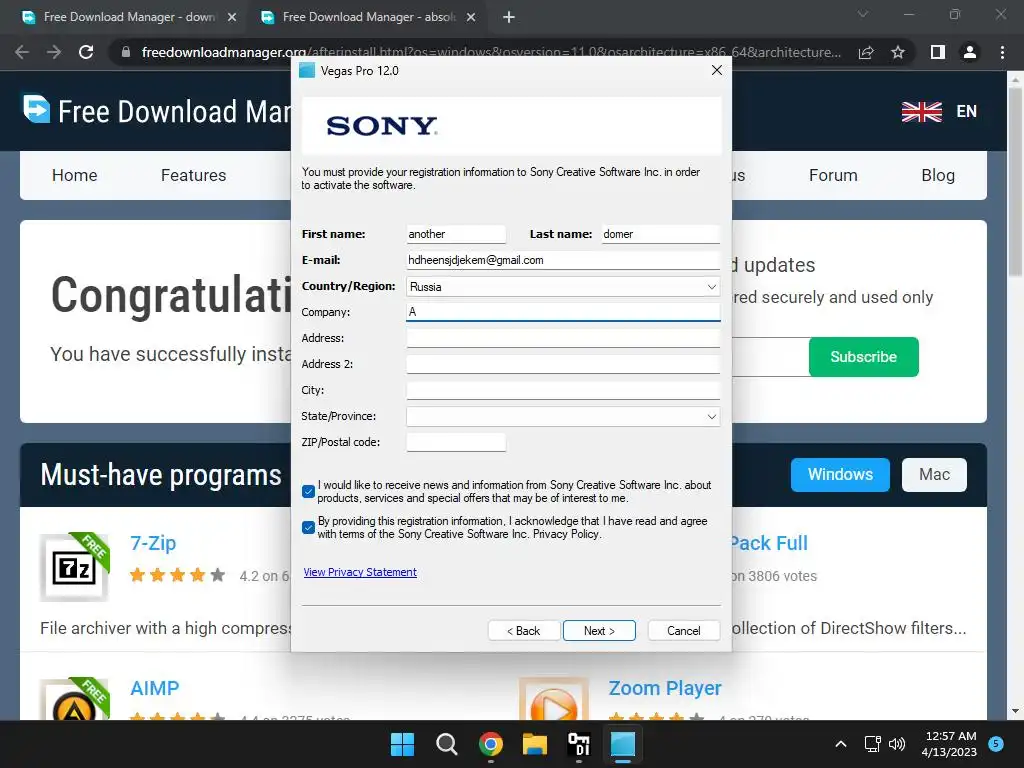Click the share page icon in address bar
The height and width of the screenshot is (768, 1024).
point(866,52)
